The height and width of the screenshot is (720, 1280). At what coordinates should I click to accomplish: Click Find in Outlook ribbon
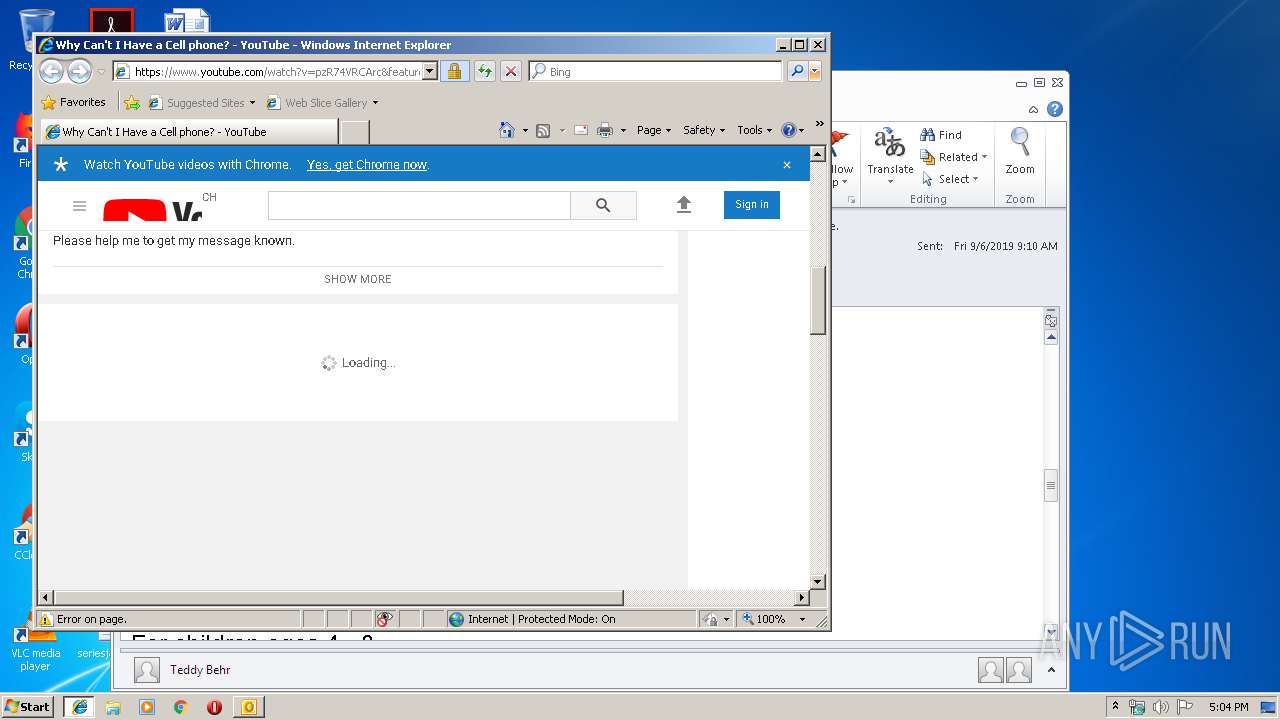point(941,135)
